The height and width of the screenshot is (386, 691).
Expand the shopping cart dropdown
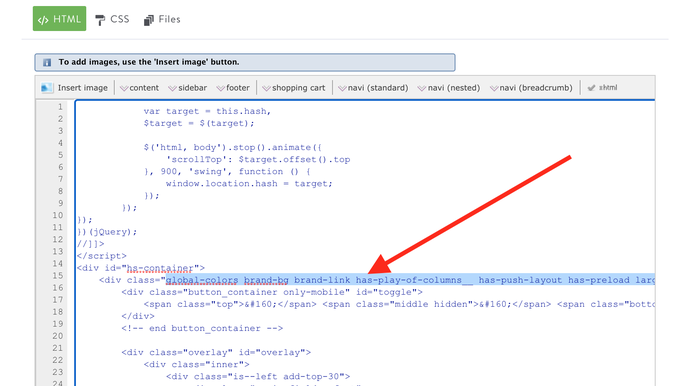[x=293, y=88]
